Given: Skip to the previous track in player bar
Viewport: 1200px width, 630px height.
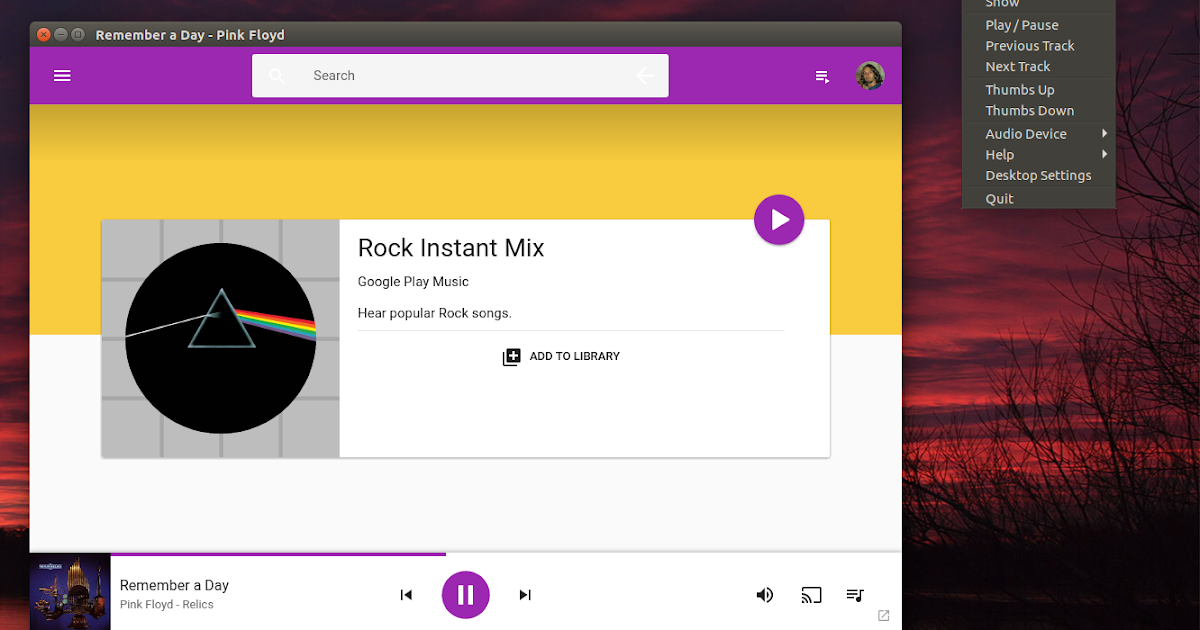Looking at the screenshot, I should [x=406, y=595].
